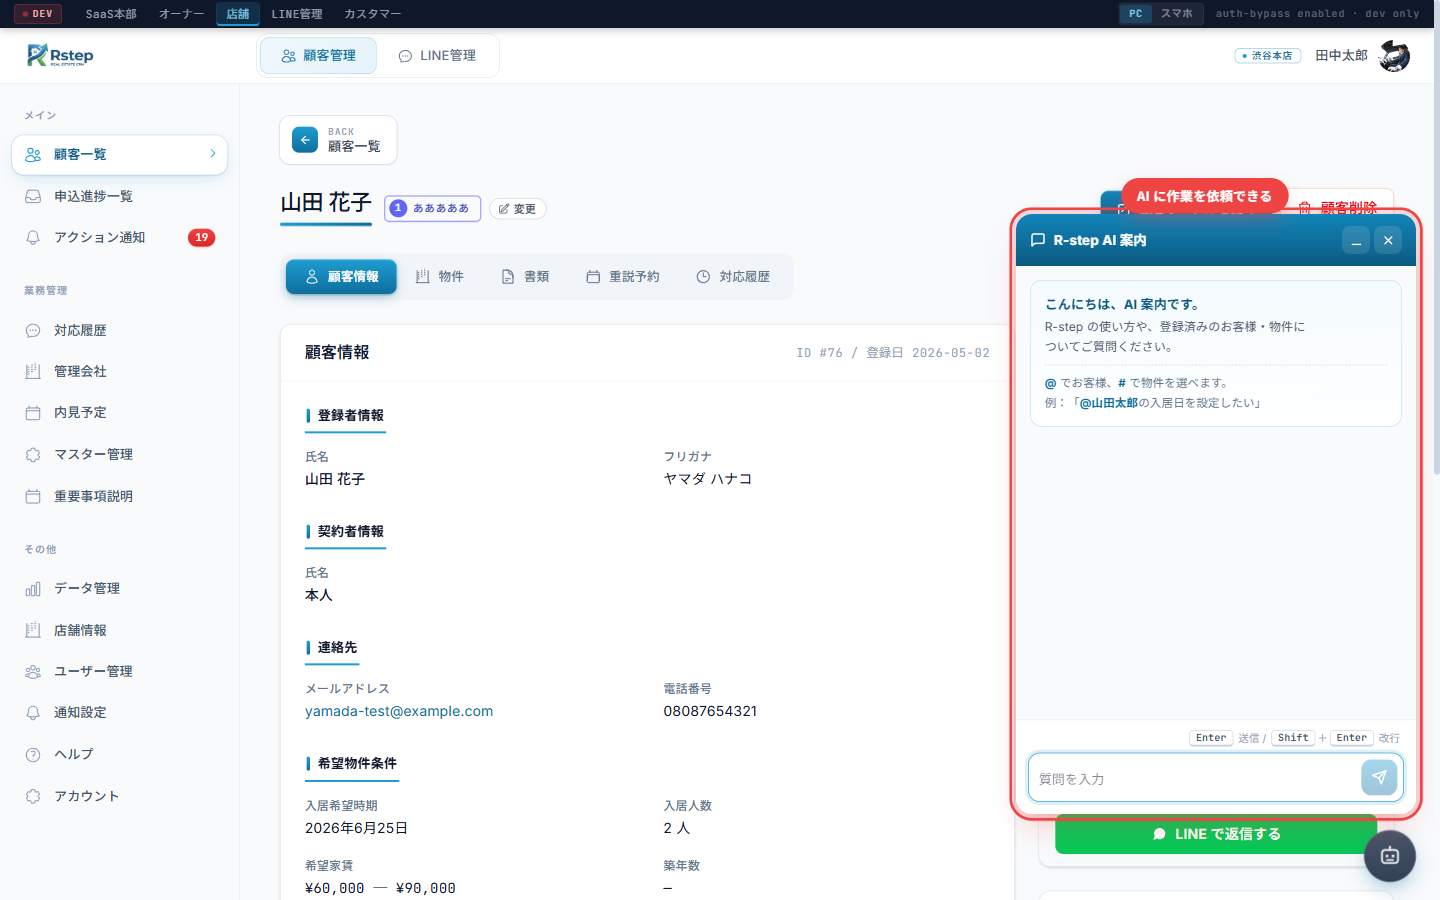Select カスタマー in dev bar
The height and width of the screenshot is (900, 1440).
click(x=373, y=14)
